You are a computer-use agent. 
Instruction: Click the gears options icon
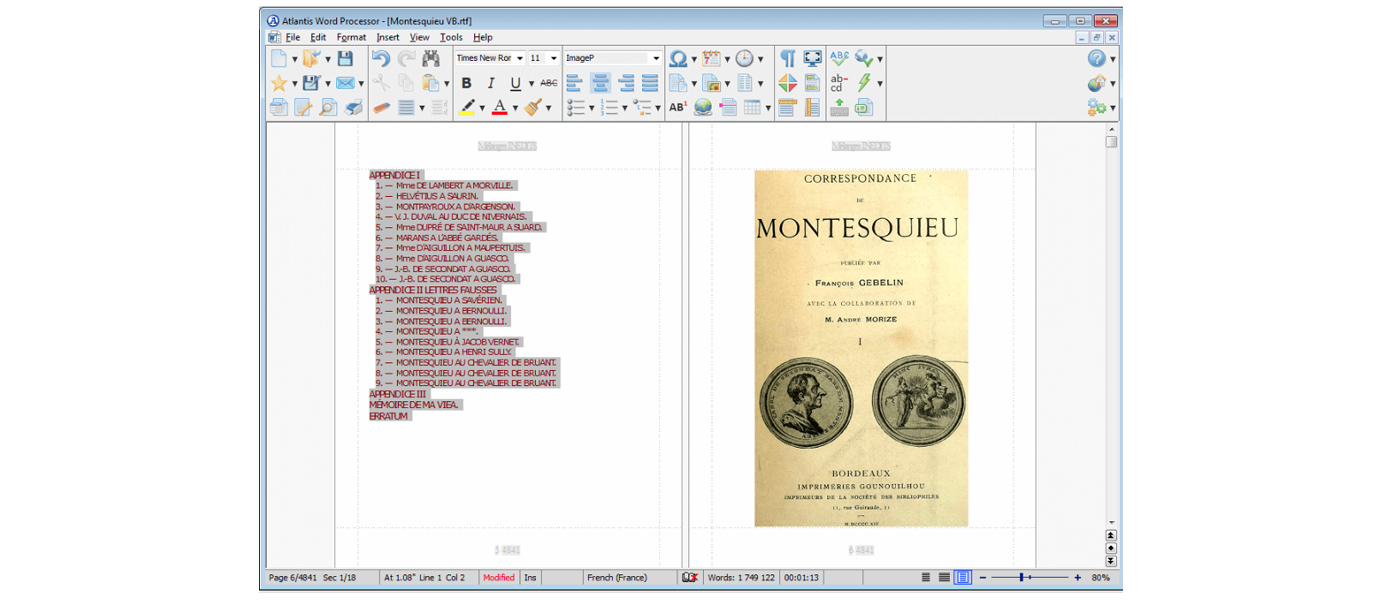[1097, 107]
